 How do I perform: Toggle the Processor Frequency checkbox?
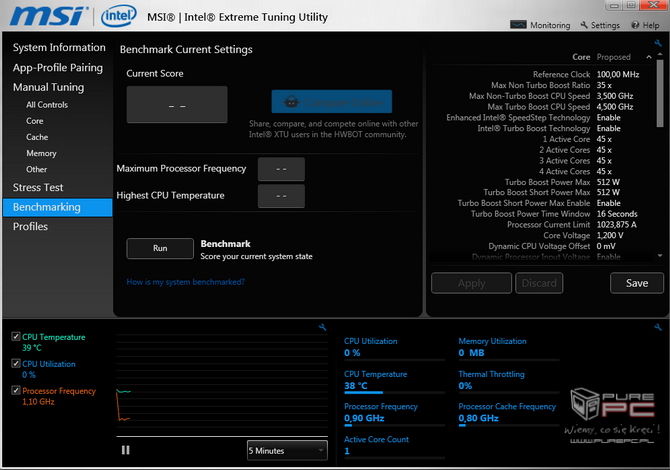pyautogui.click(x=16, y=391)
